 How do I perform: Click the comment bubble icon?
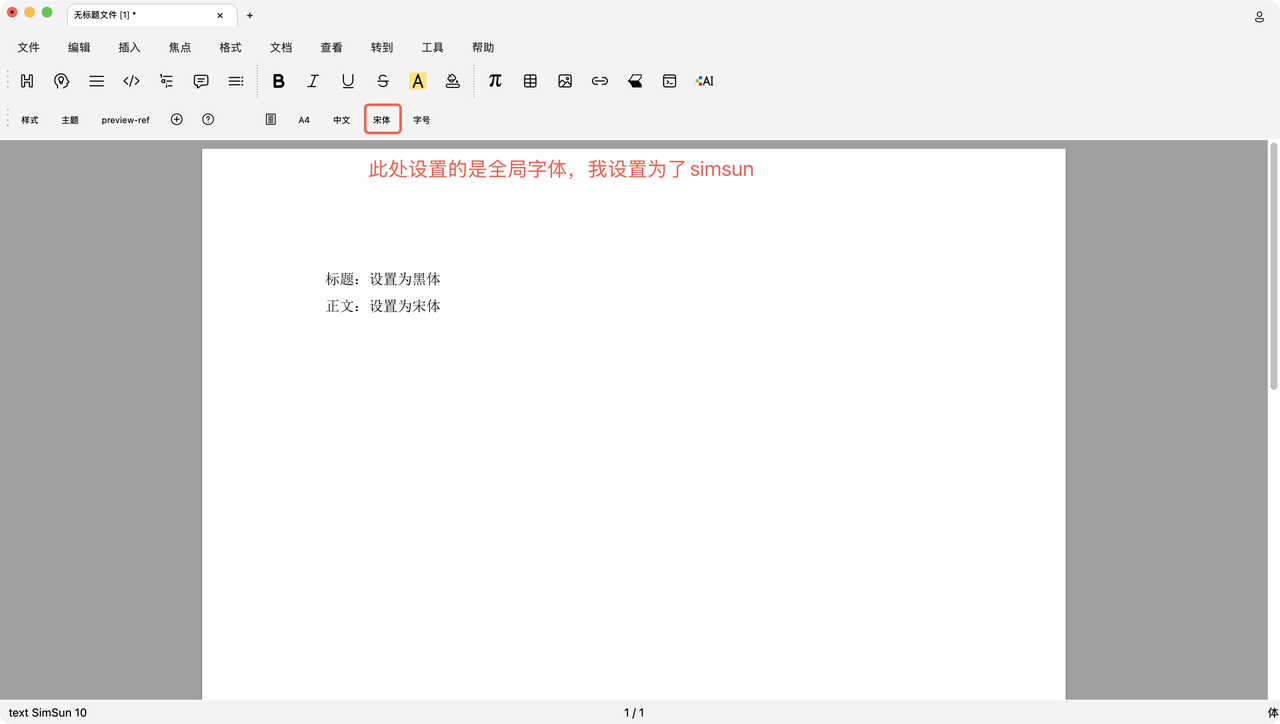point(201,81)
